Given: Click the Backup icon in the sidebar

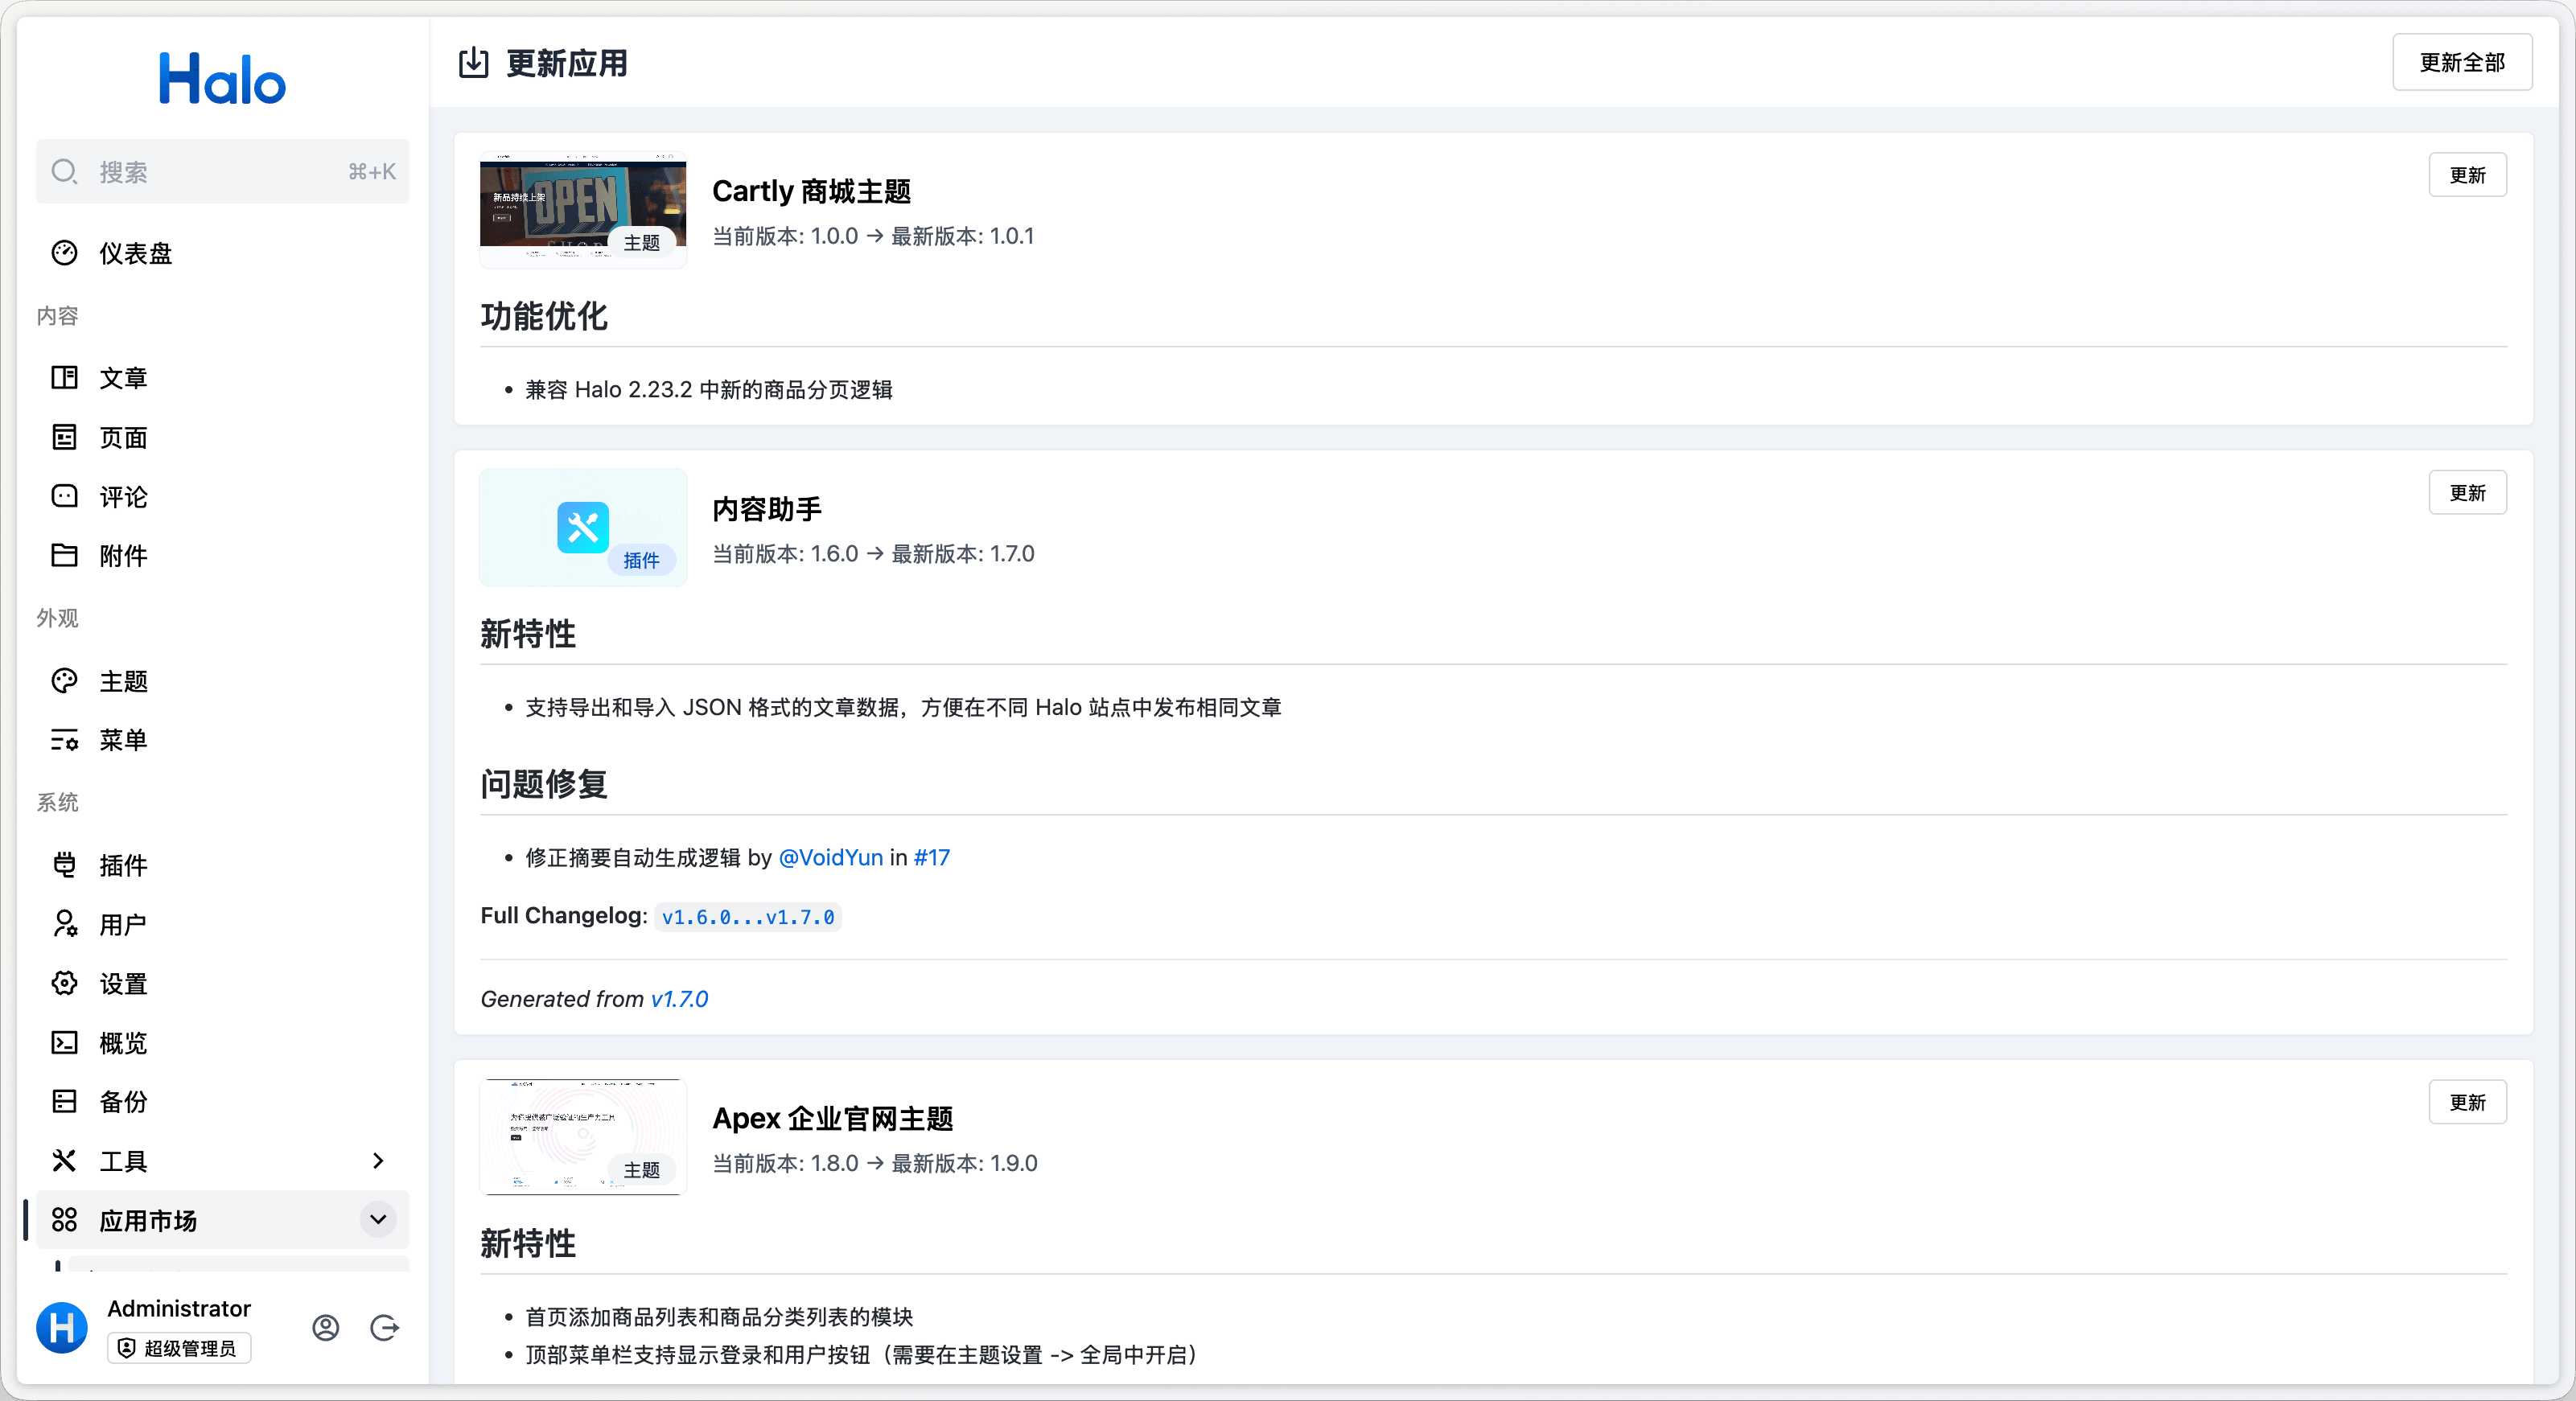Looking at the screenshot, I should click(64, 1101).
